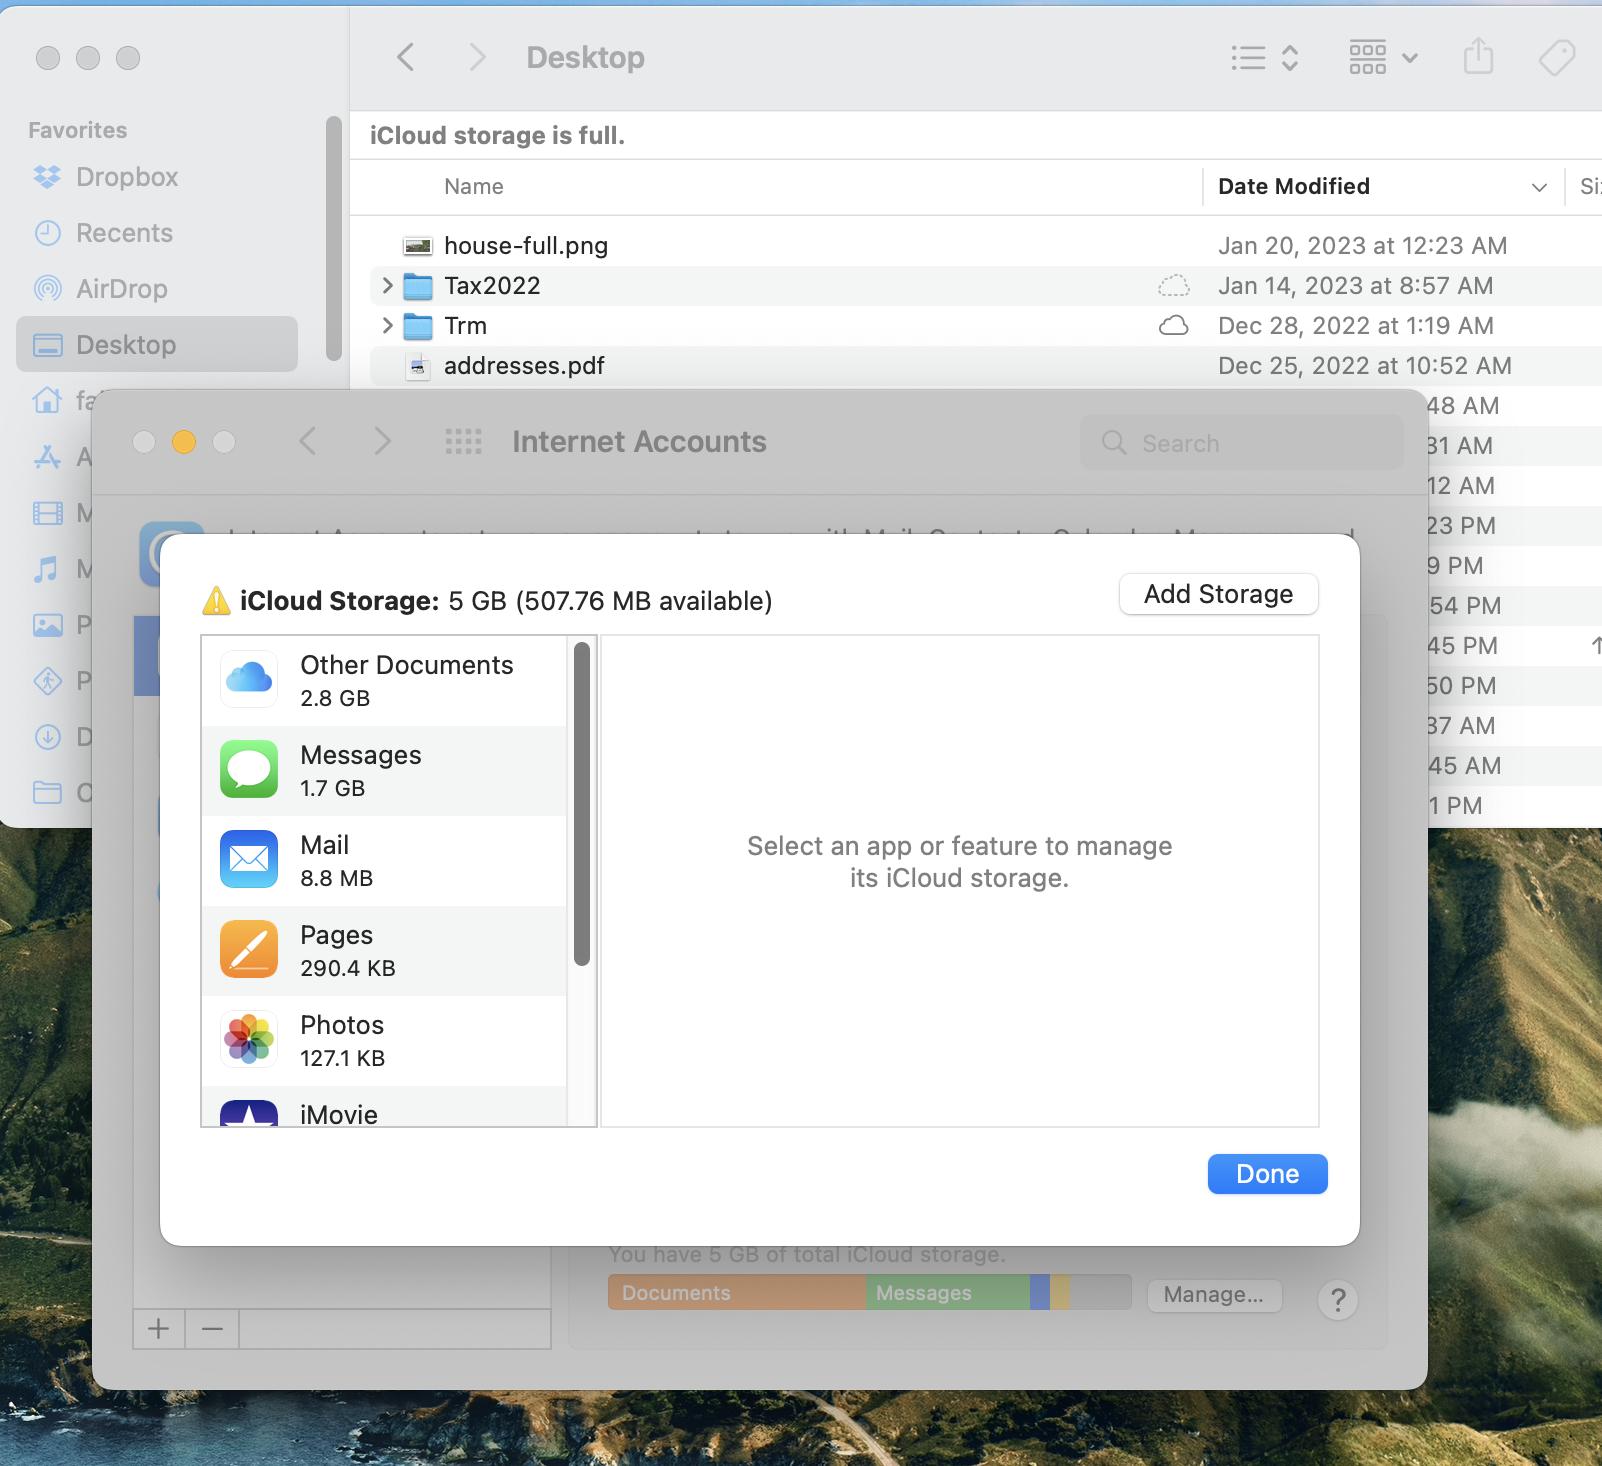Open Recents from the Finder sidebar

[124, 232]
